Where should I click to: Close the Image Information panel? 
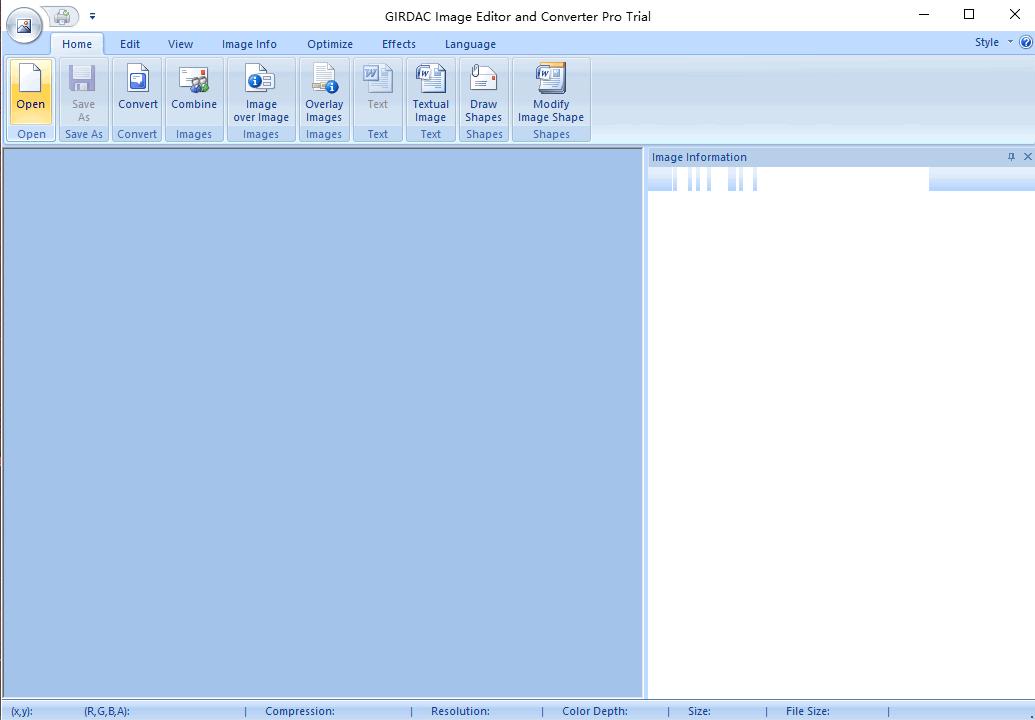(1027, 157)
